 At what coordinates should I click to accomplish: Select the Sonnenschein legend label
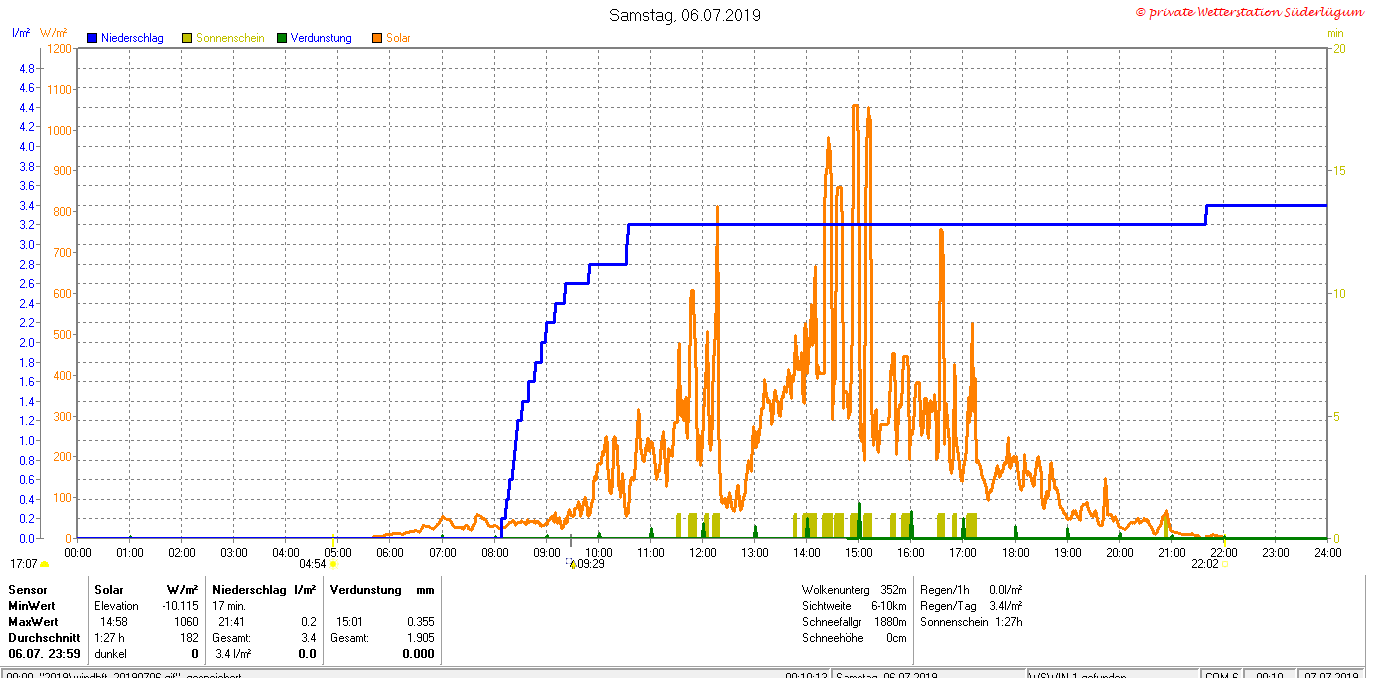click(x=230, y=38)
